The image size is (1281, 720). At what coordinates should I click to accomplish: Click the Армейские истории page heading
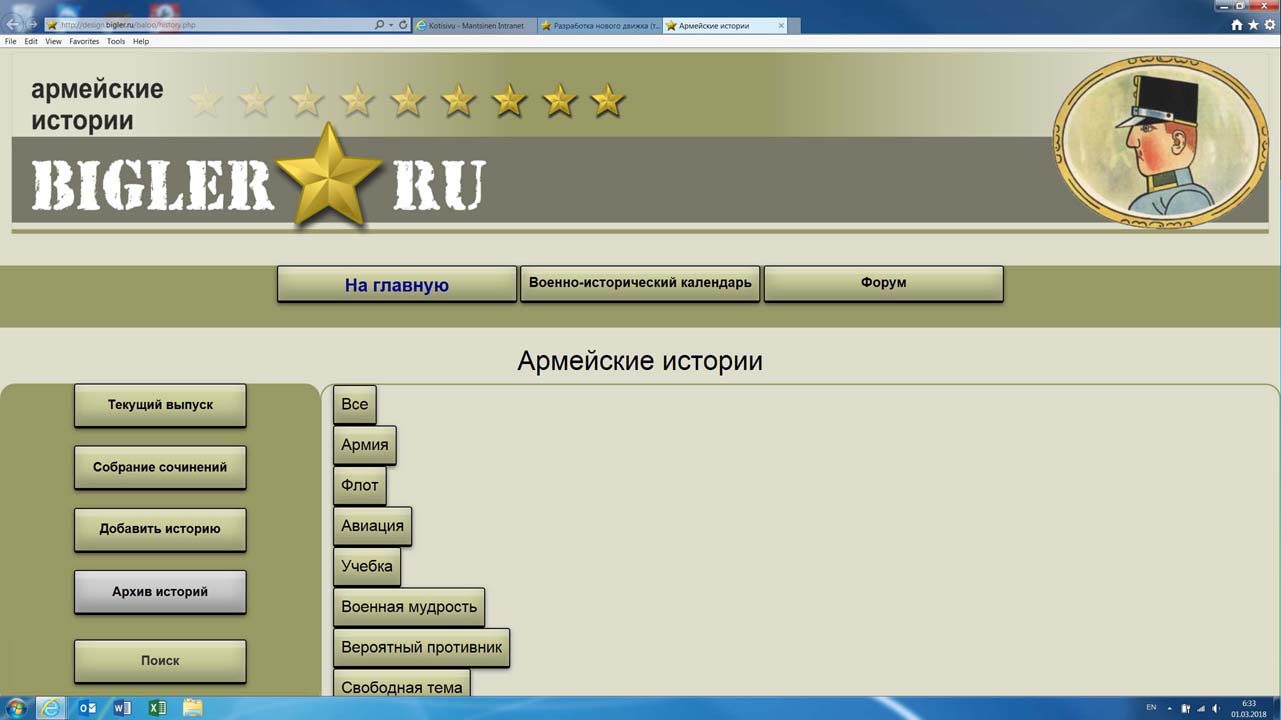click(640, 361)
